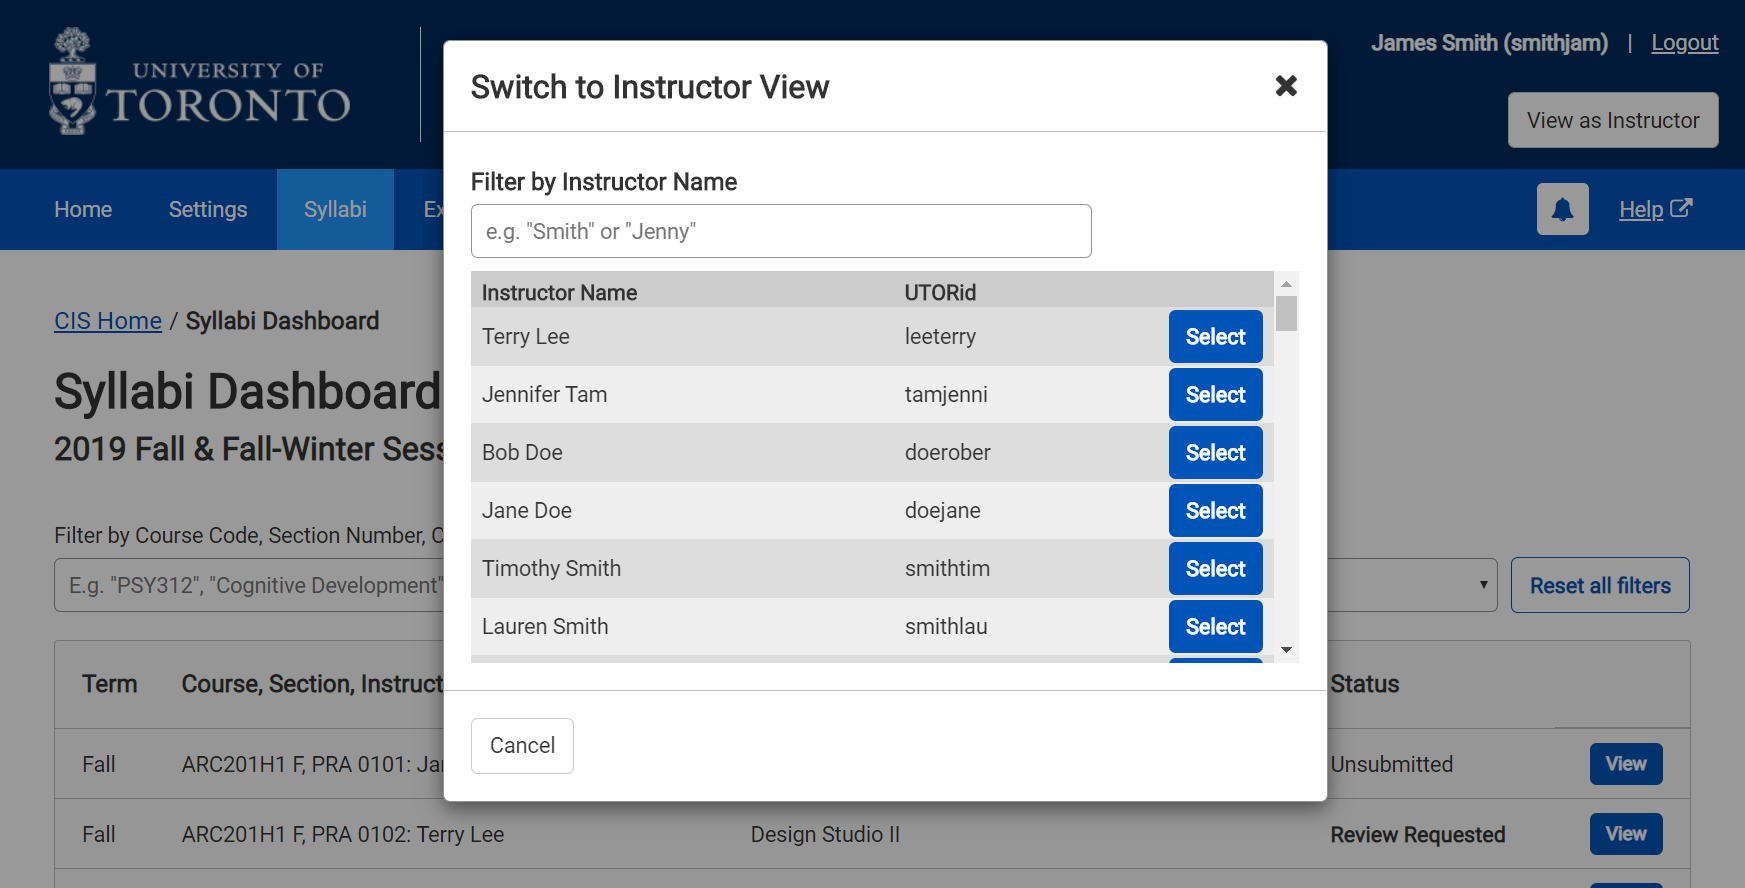1745x888 pixels.
Task: Follow the CIS Home breadcrumb link
Action: 108,321
